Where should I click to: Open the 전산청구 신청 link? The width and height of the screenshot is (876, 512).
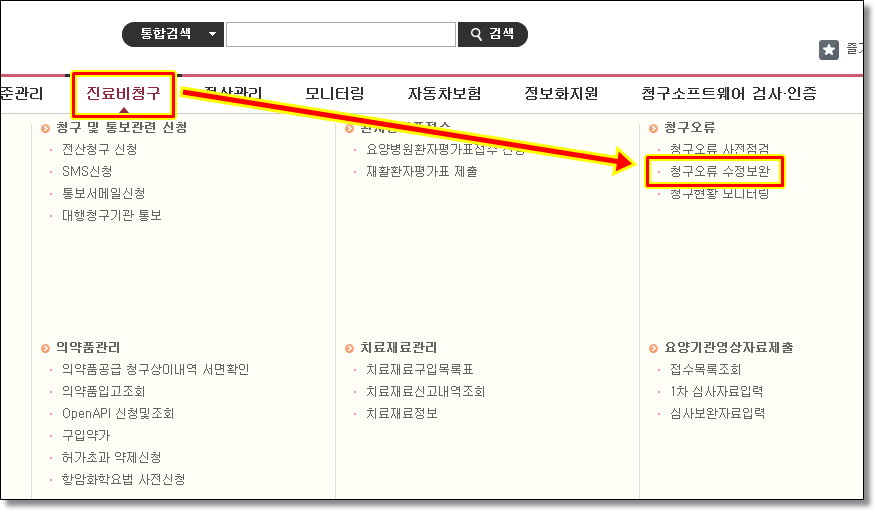[99, 149]
